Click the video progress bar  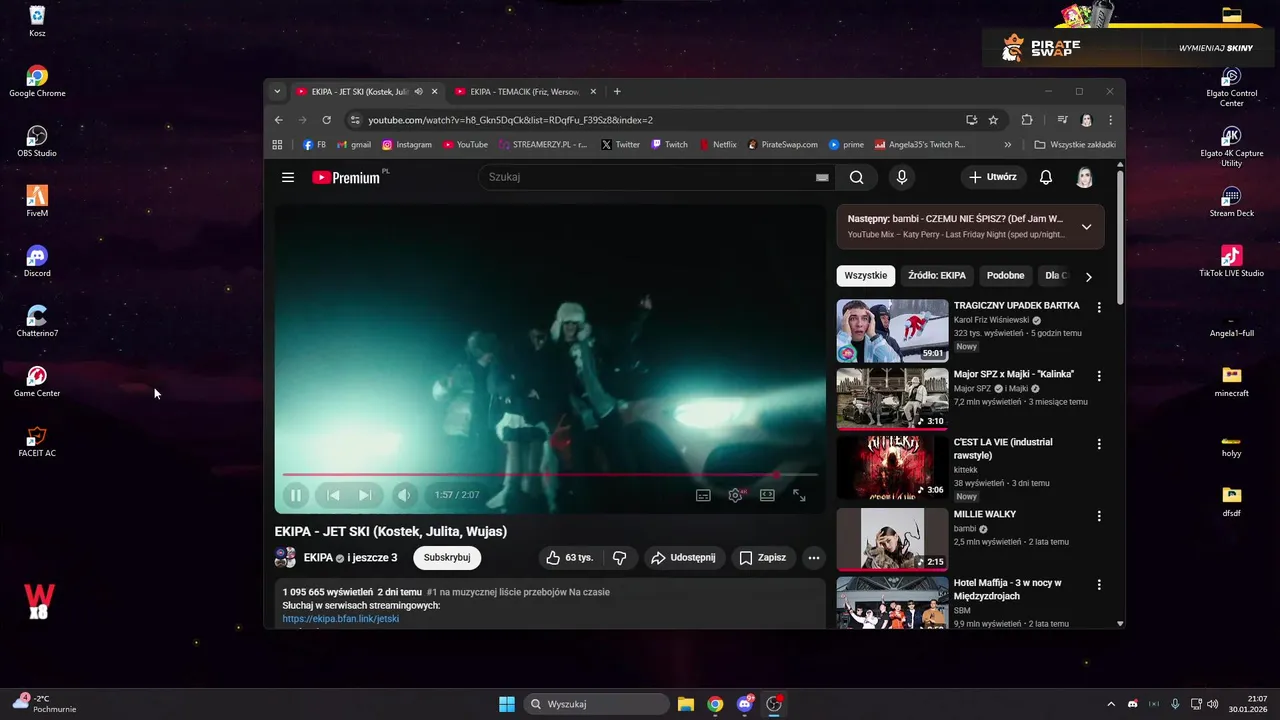(550, 475)
